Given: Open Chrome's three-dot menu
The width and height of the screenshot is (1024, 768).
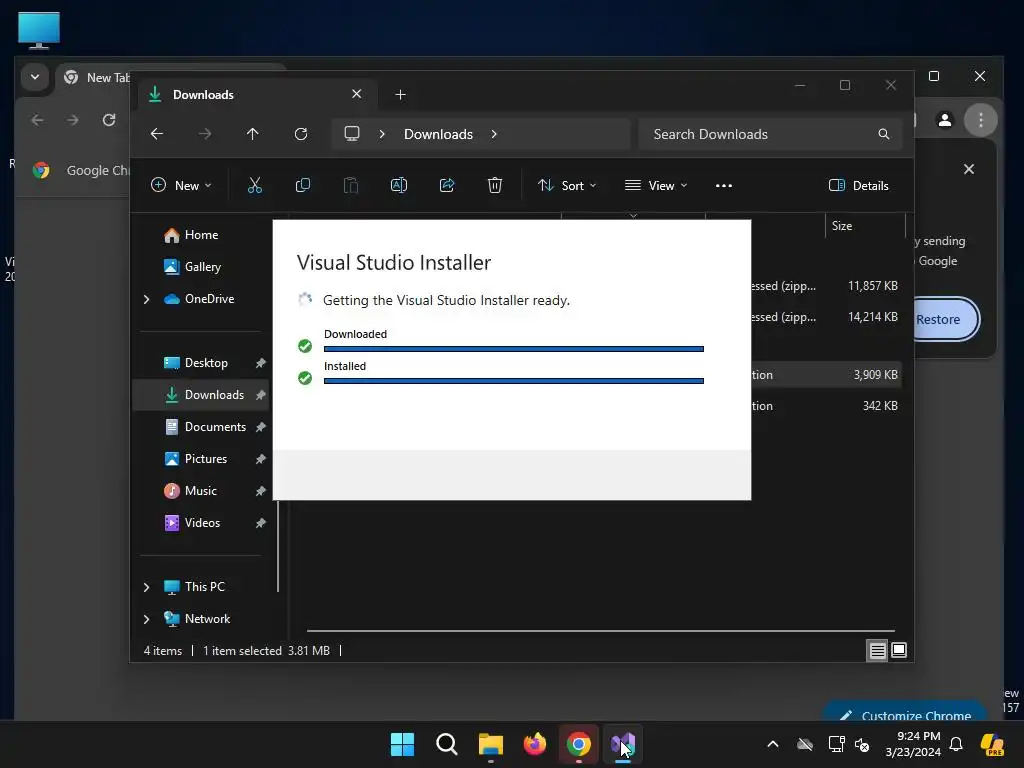Looking at the screenshot, I should click(981, 120).
